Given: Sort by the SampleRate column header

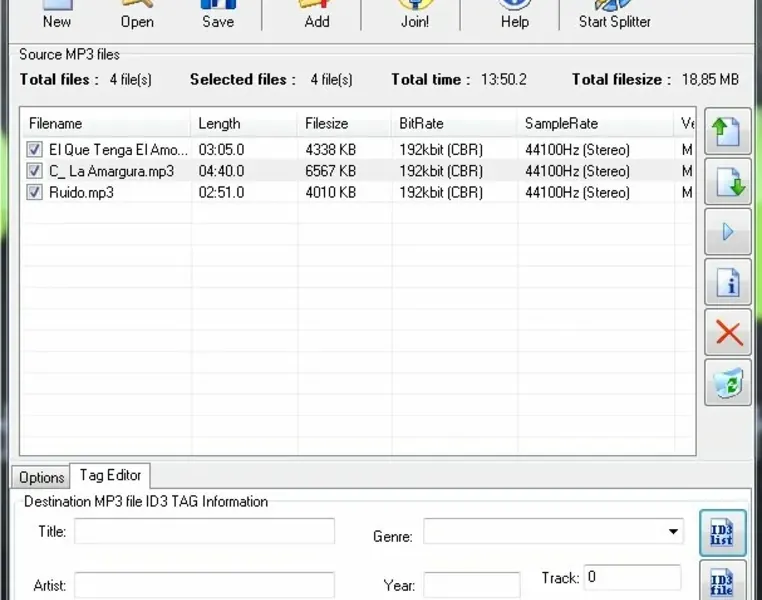Looking at the screenshot, I should tap(596, 123).
